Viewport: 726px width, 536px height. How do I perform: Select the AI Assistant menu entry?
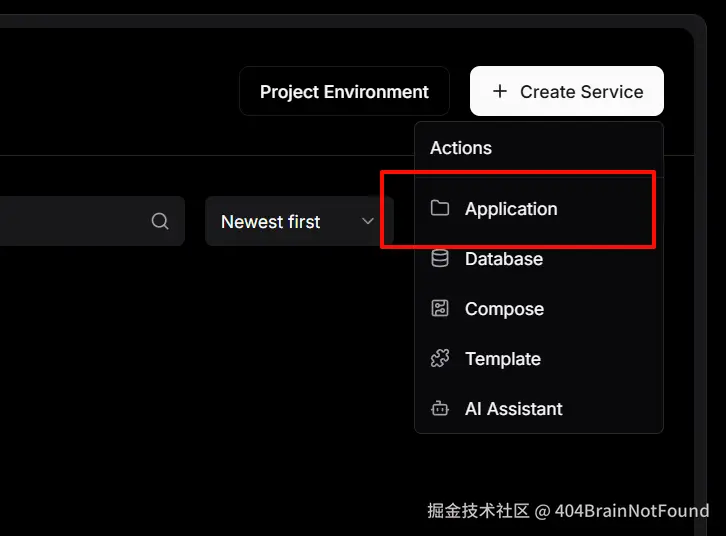coord(514,409)
